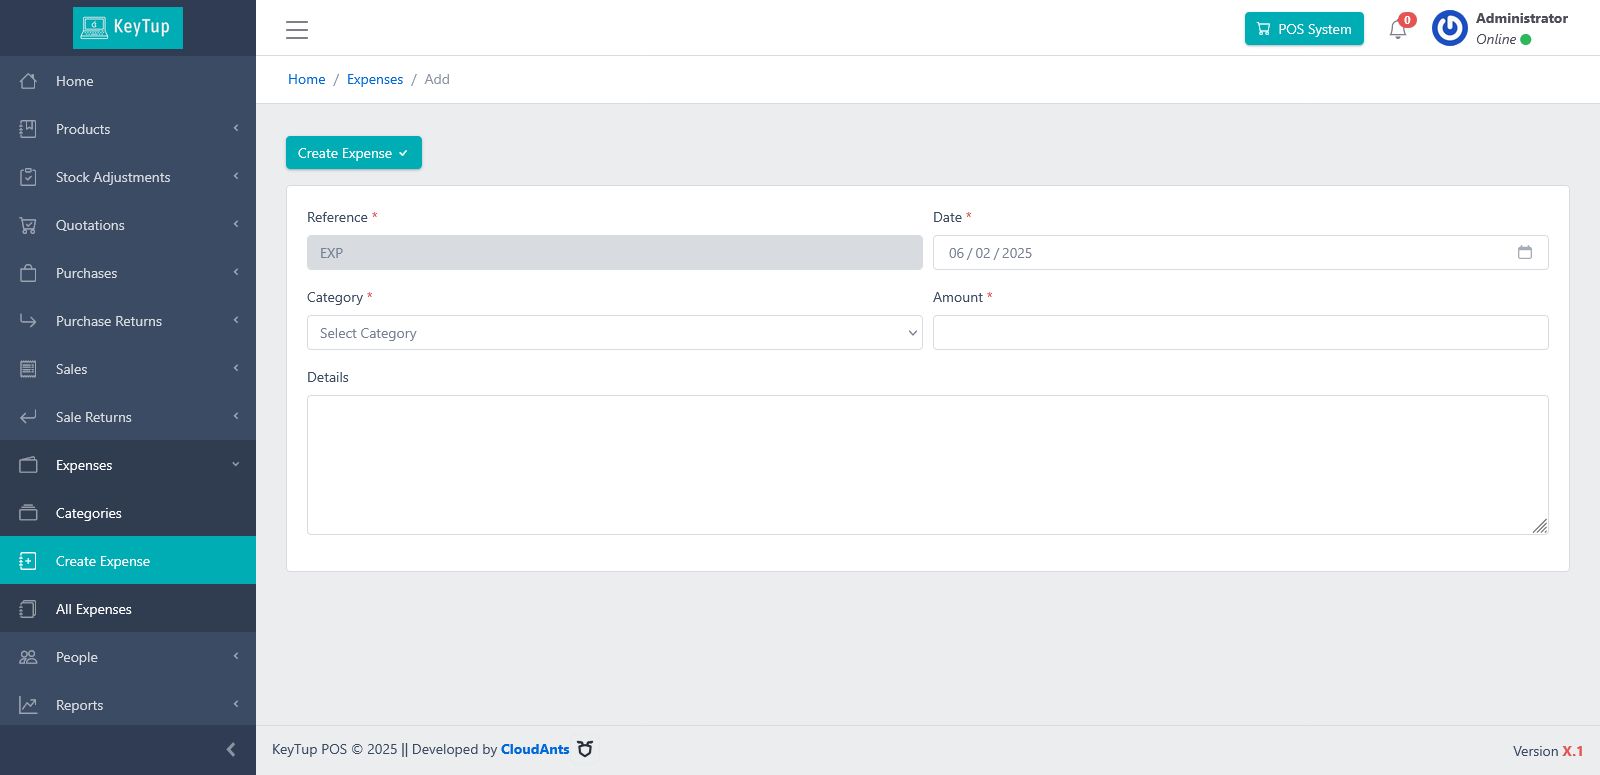Click the Reference EXP field

pyautogui.click(x=615, y=253)
